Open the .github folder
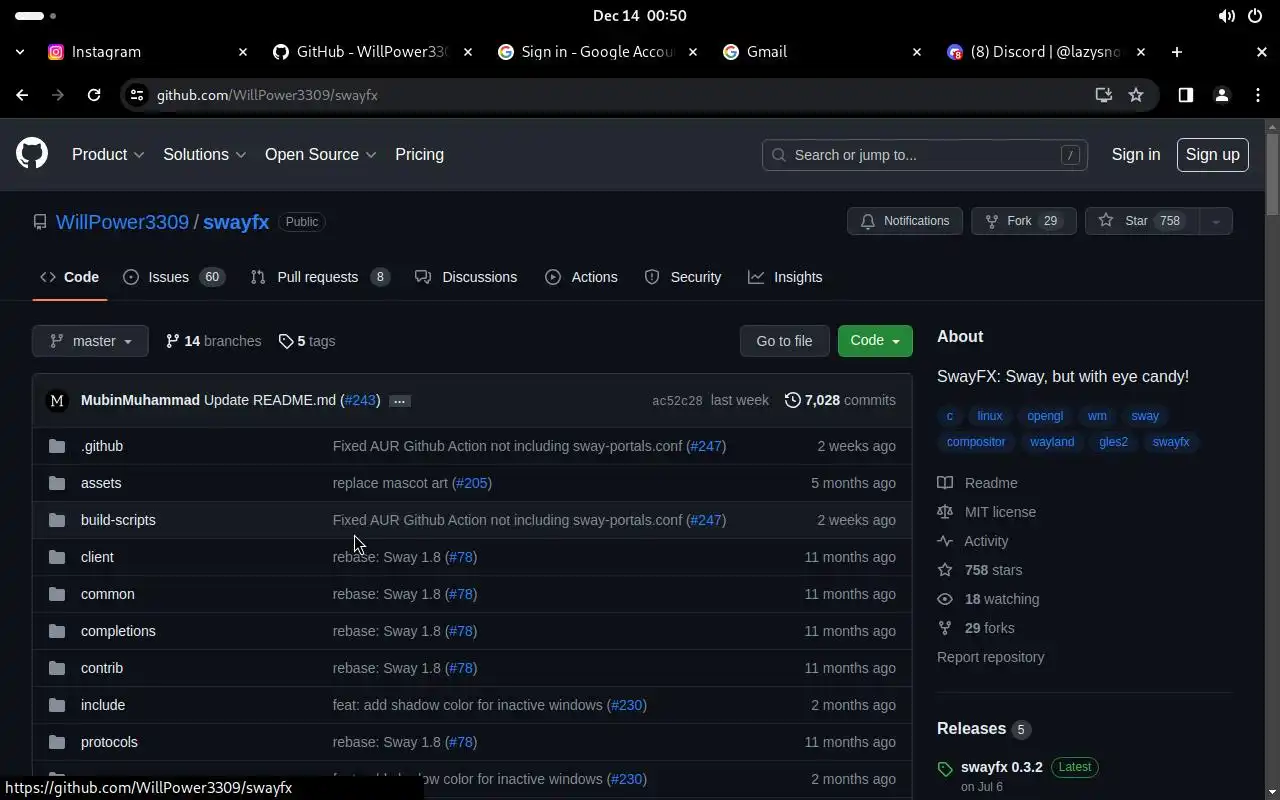This screenshot has width=1280, height=800. 102,446
